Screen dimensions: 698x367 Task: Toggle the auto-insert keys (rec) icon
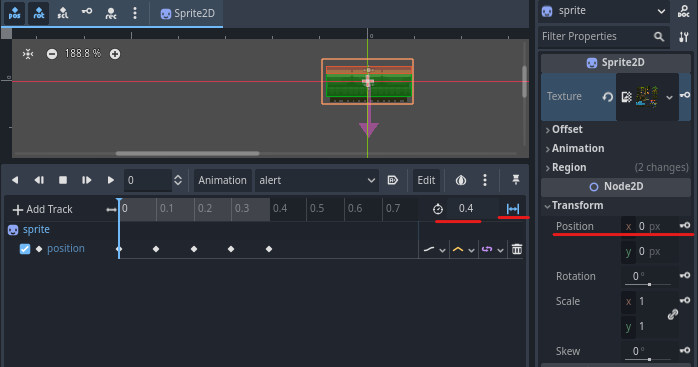coord(111,13)
